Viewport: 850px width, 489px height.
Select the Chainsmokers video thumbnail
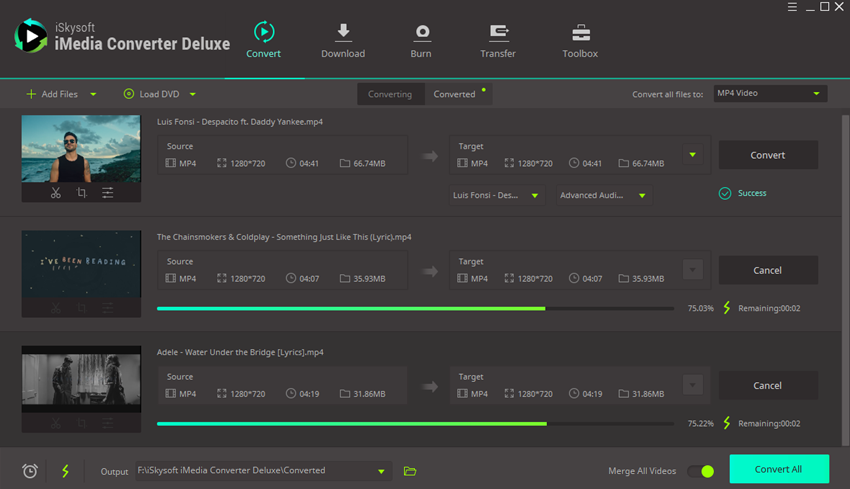[81, 264]
